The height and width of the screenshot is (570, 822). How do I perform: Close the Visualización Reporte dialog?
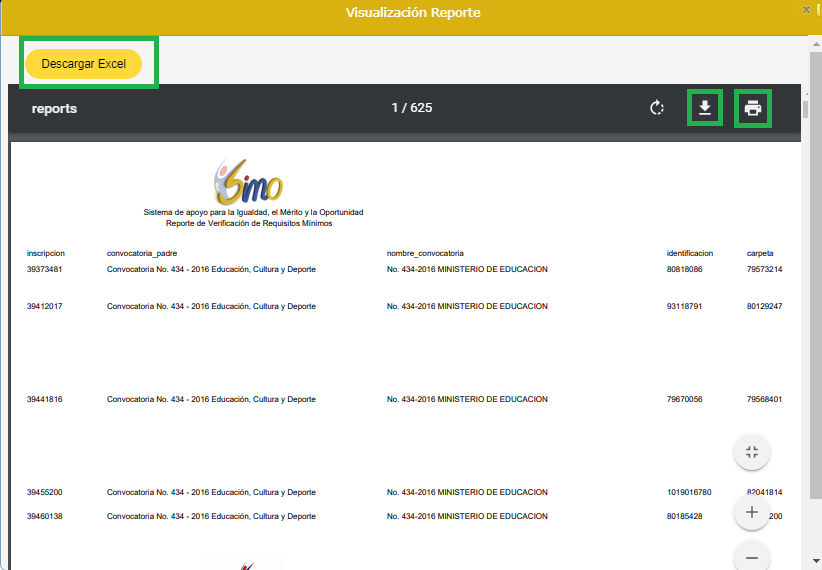point(807,9)
